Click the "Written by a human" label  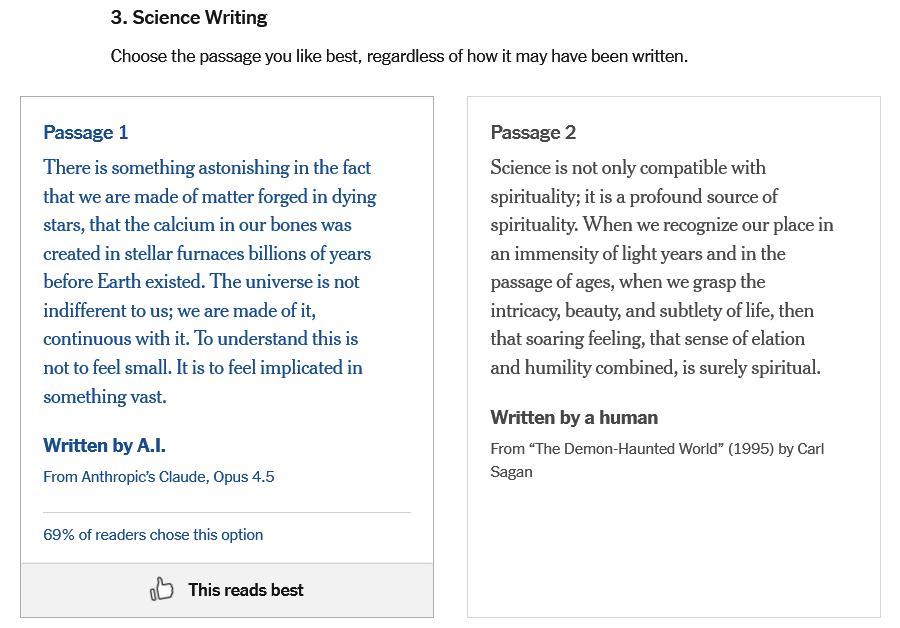click(x=574, y=417)
